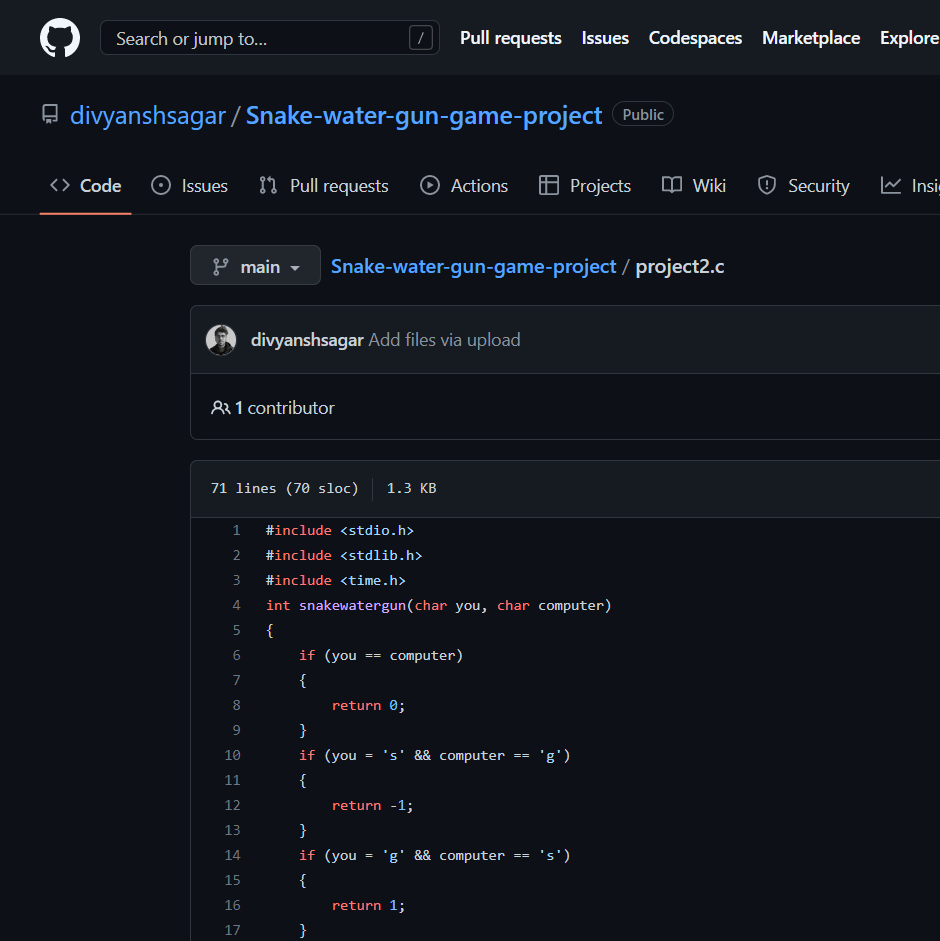Click the GitHub Octocat logo
The height and width of the screenshot is (941, 940).
pos(60,38)
